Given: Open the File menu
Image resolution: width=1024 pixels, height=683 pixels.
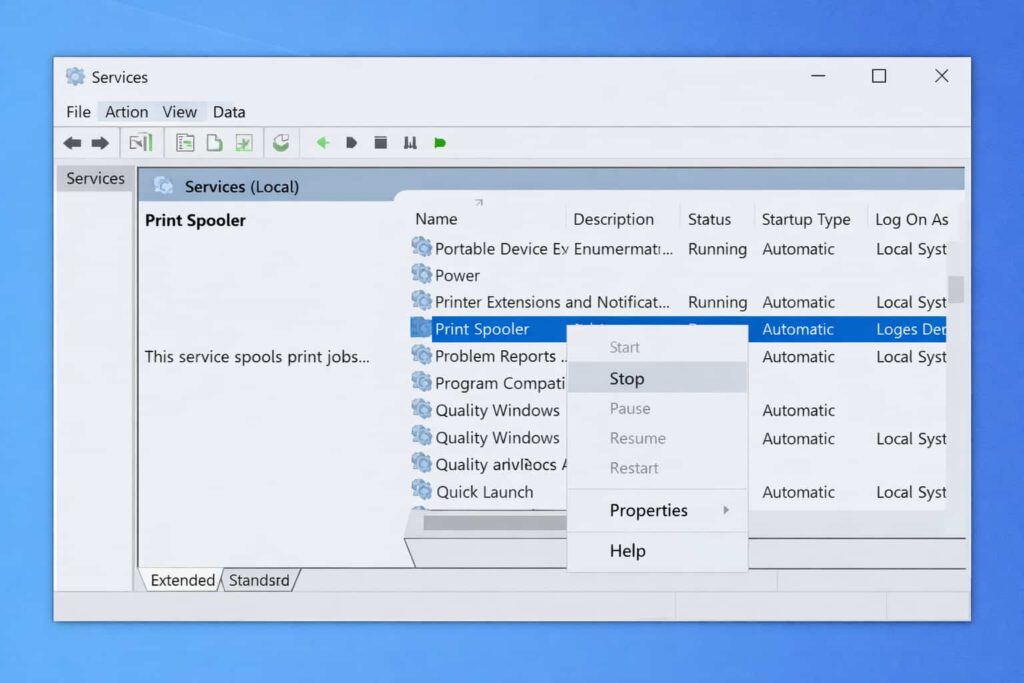Looking at the screenshot, I should tap(78, 112).
